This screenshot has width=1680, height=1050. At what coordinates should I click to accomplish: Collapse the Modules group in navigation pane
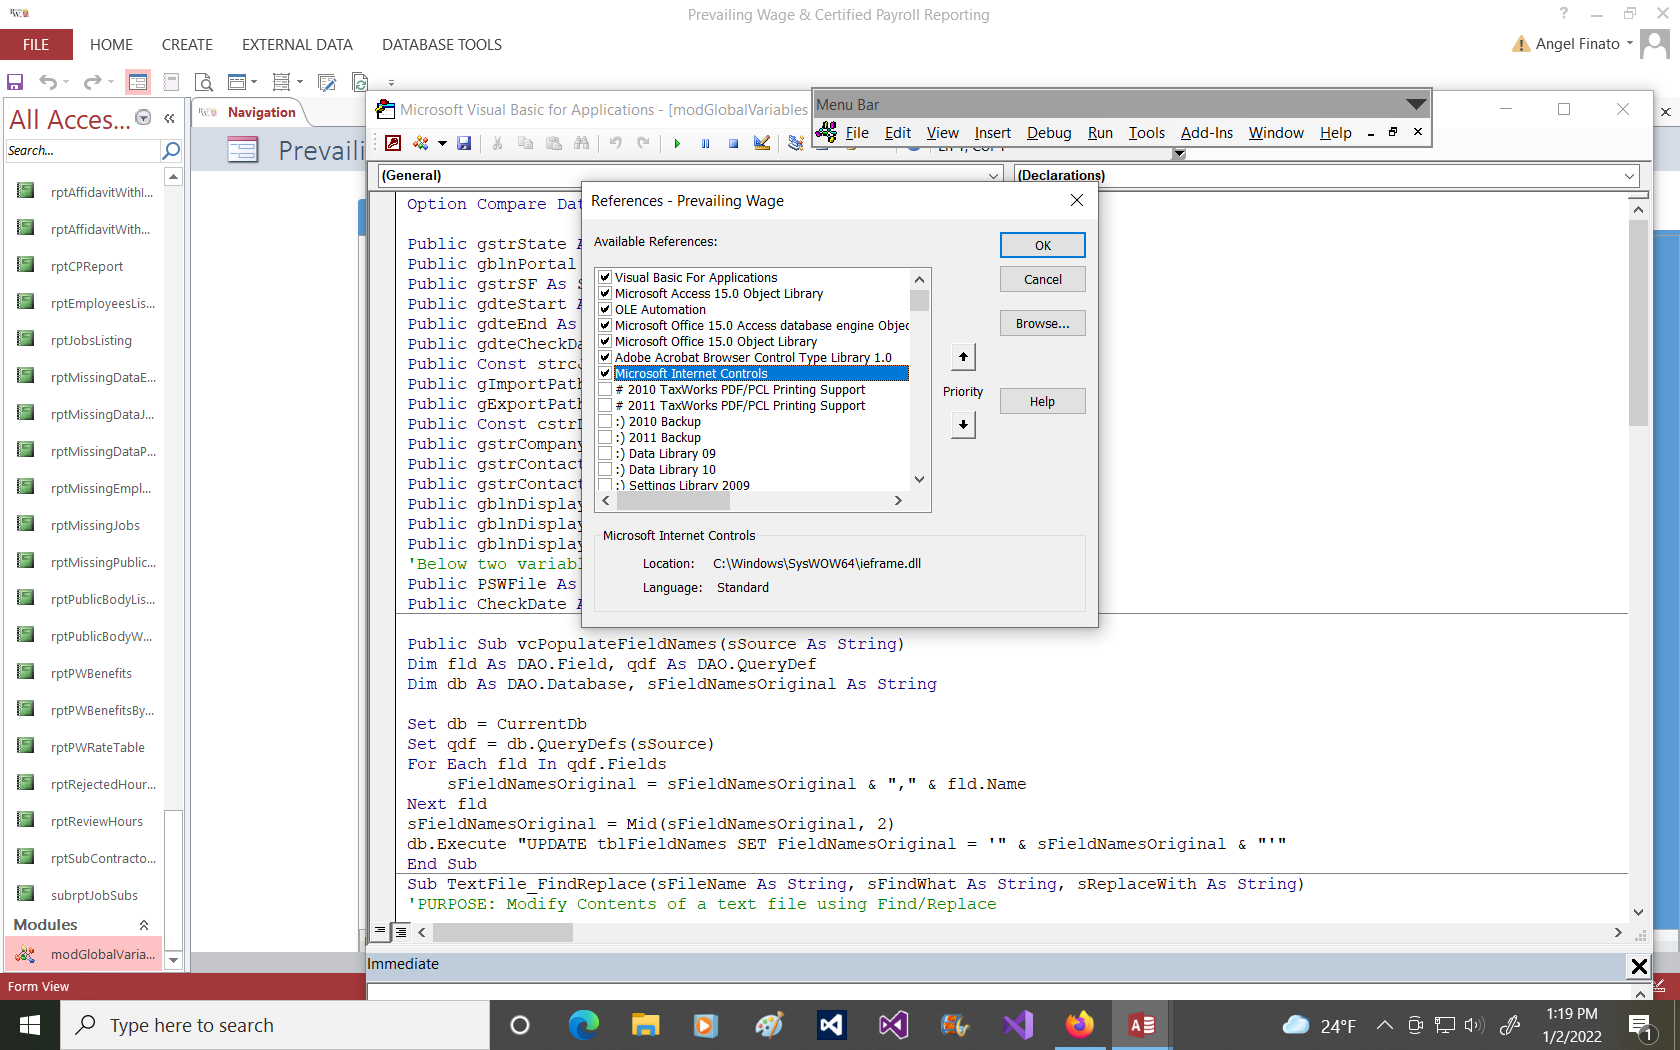144,925
